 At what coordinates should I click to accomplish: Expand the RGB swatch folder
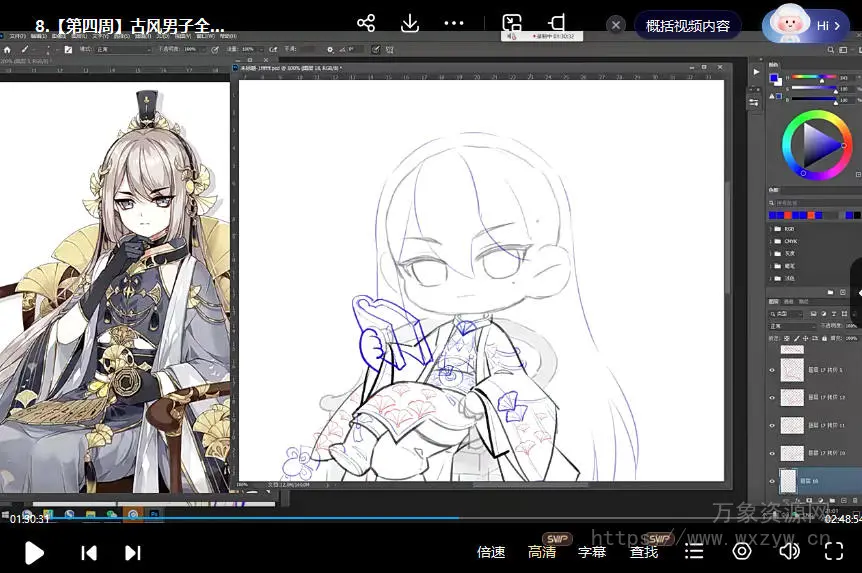click(776, 228)
